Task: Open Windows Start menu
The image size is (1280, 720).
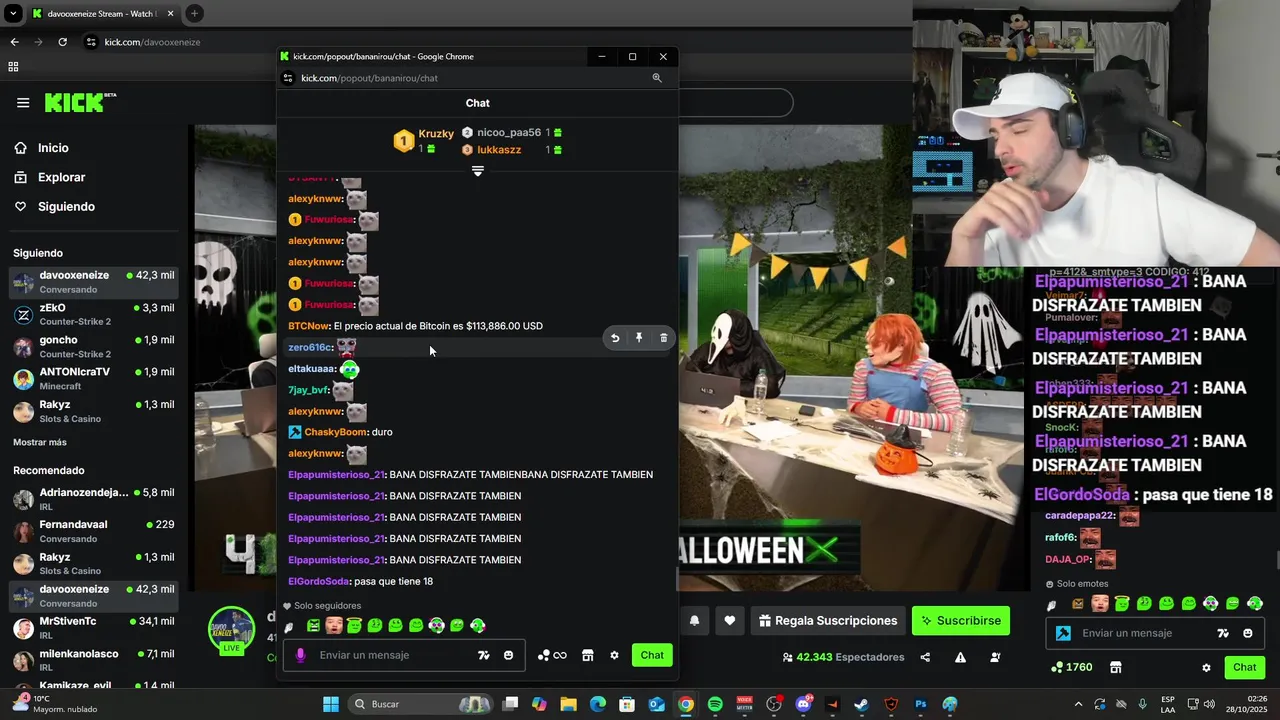Action: pos(331,704)
